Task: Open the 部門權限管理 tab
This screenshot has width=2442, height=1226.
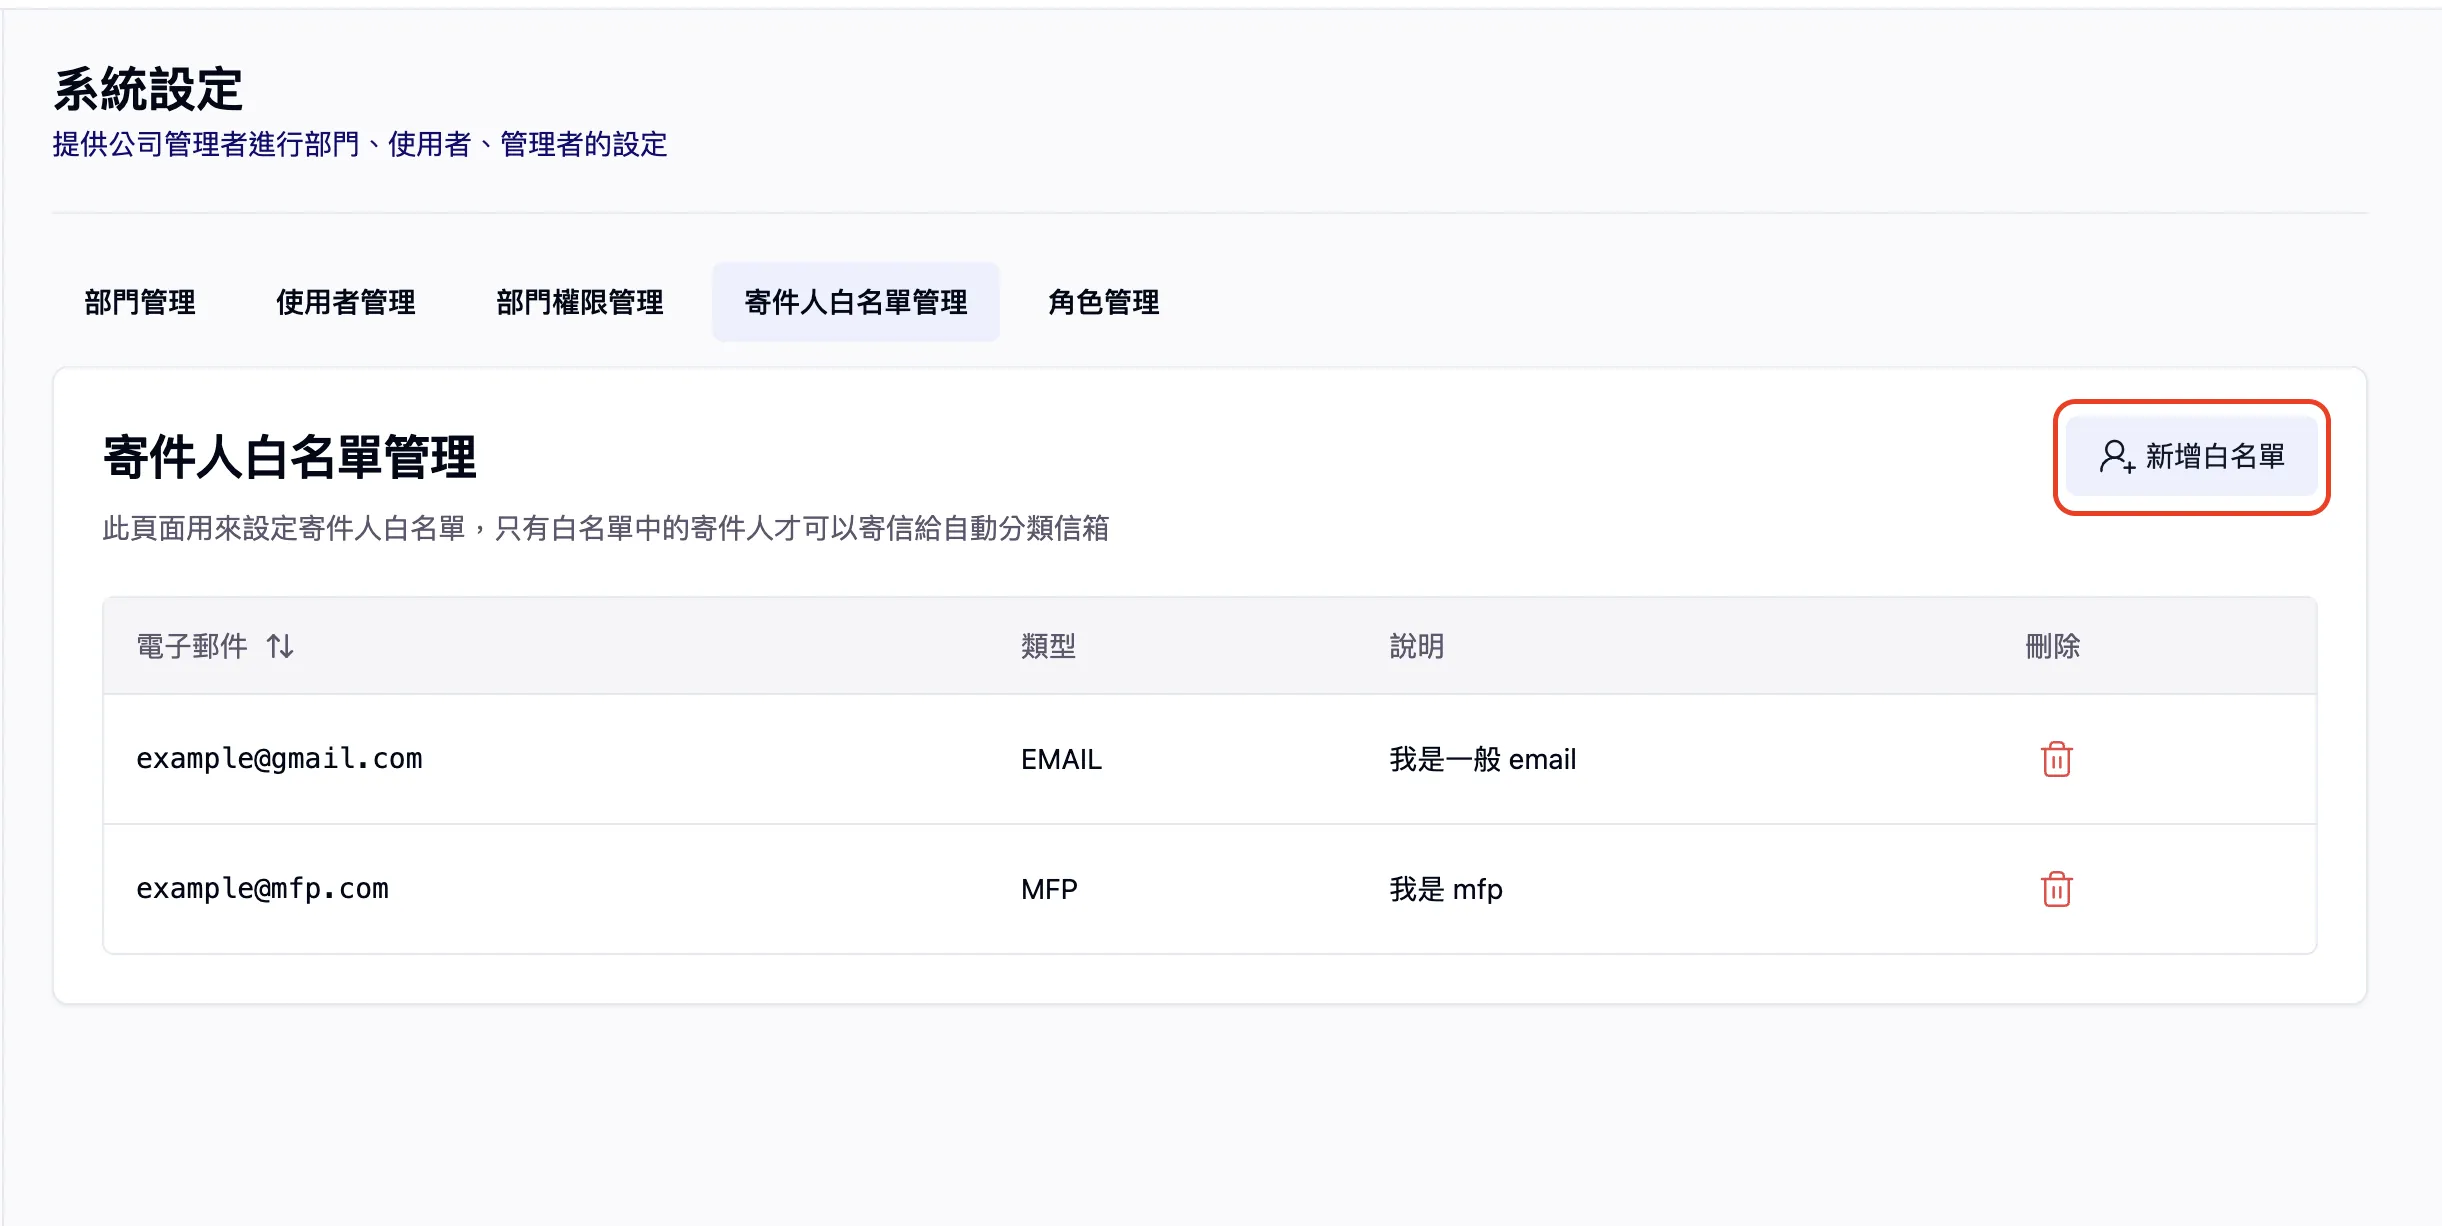Action: point(580,303)
